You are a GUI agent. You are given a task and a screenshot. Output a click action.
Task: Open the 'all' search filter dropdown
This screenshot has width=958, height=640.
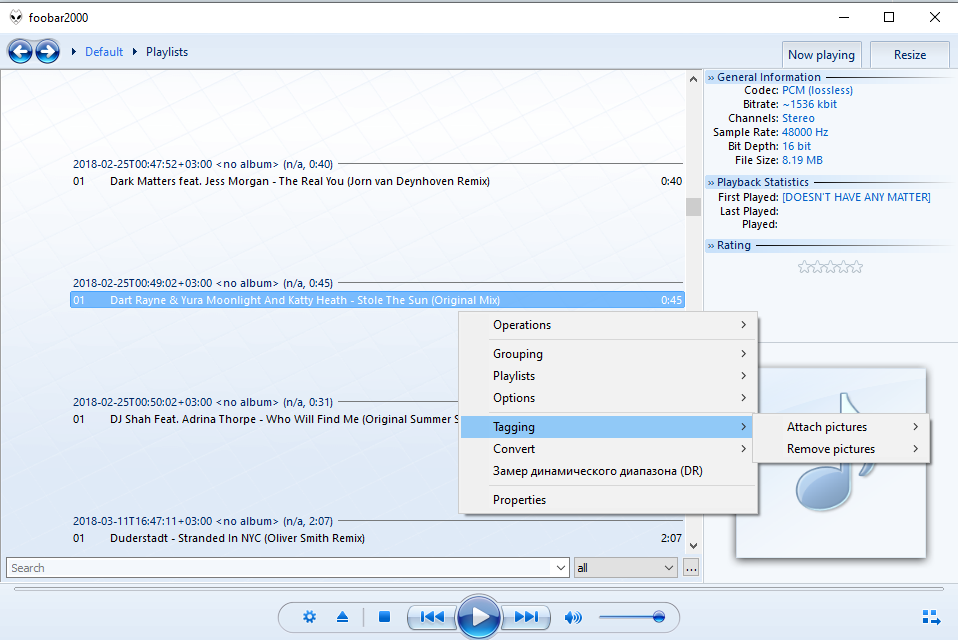tap(626, 568)
